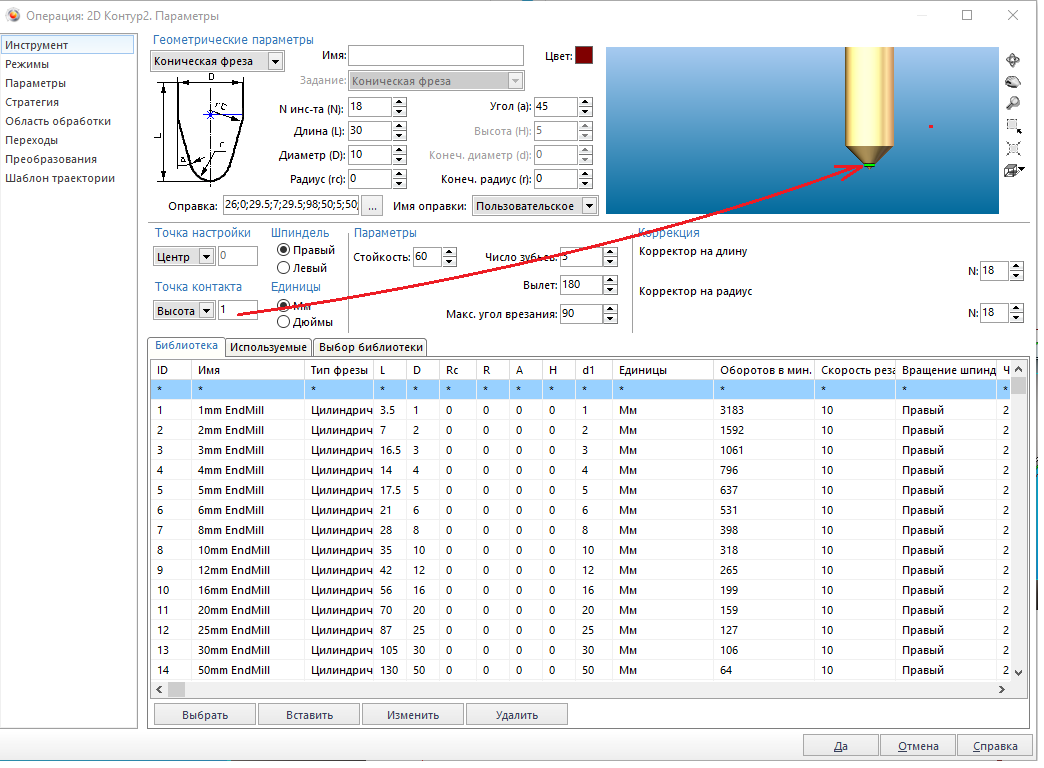Open the Преобразования section
The height and width of the screenshot is (768, 1044).
[x=51, y=159]
